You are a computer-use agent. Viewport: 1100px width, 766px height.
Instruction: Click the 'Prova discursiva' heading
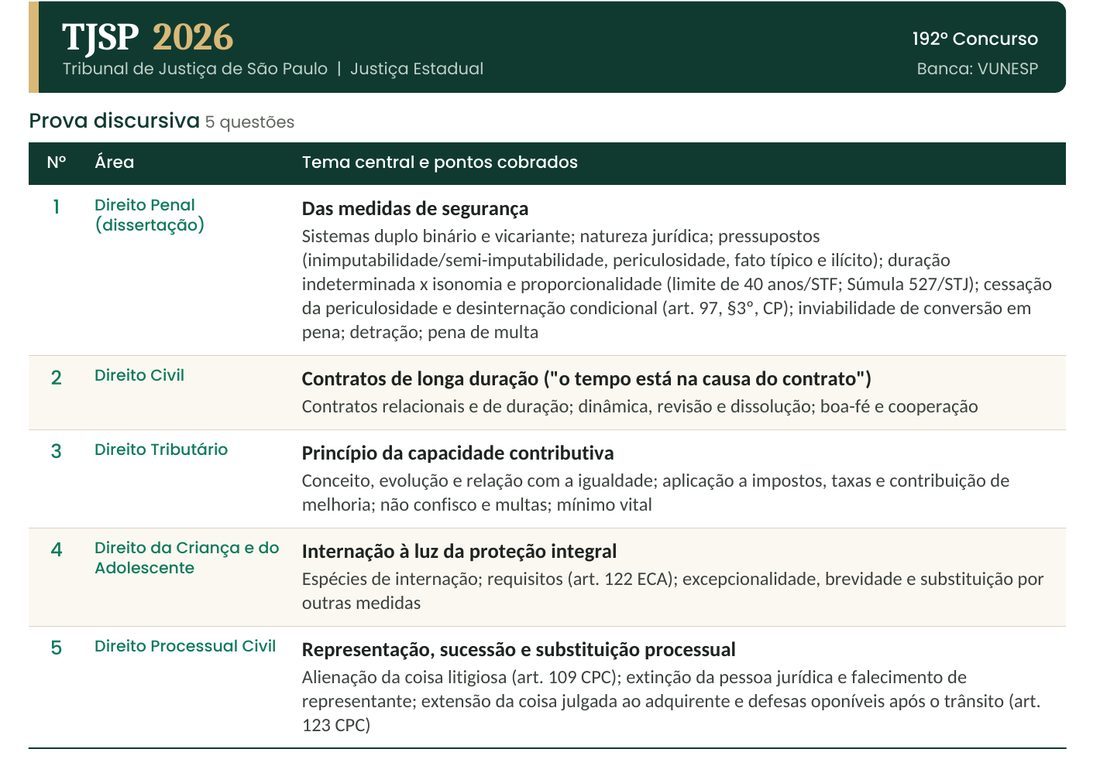tap(114, 121)
